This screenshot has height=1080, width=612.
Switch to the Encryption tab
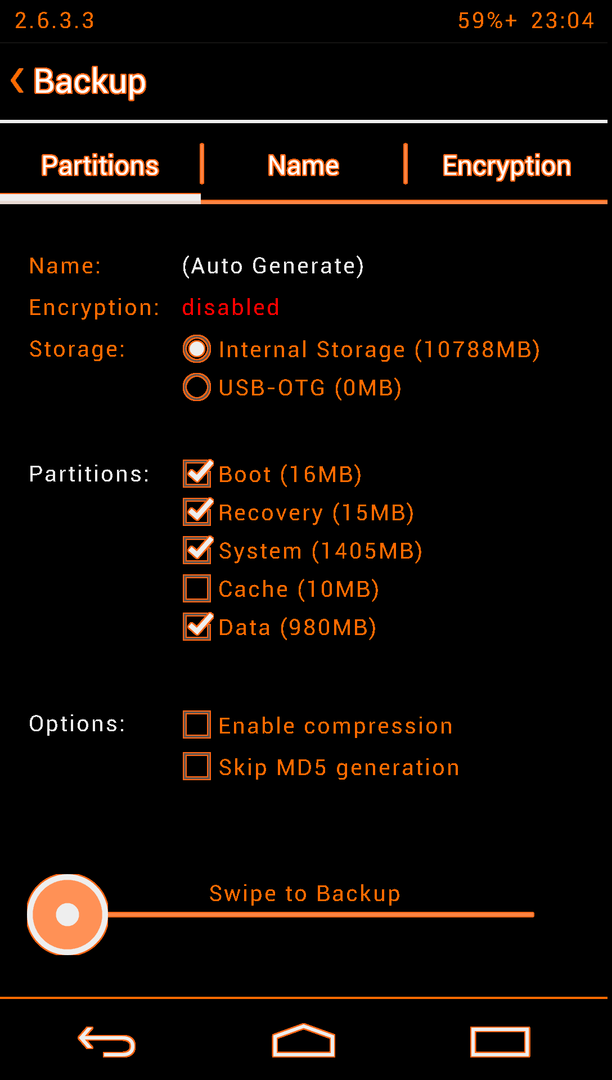(x=507, y=166)
